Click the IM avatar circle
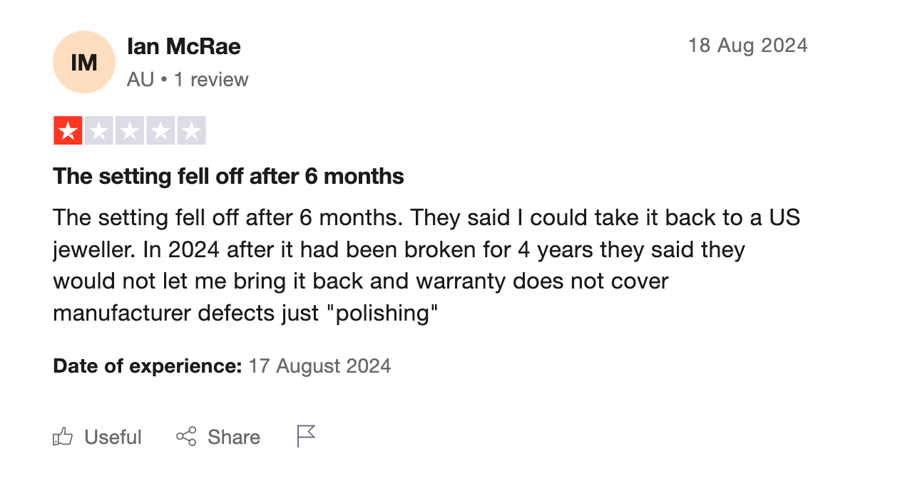This screenshot has width=900, height=486. point(84,62)
